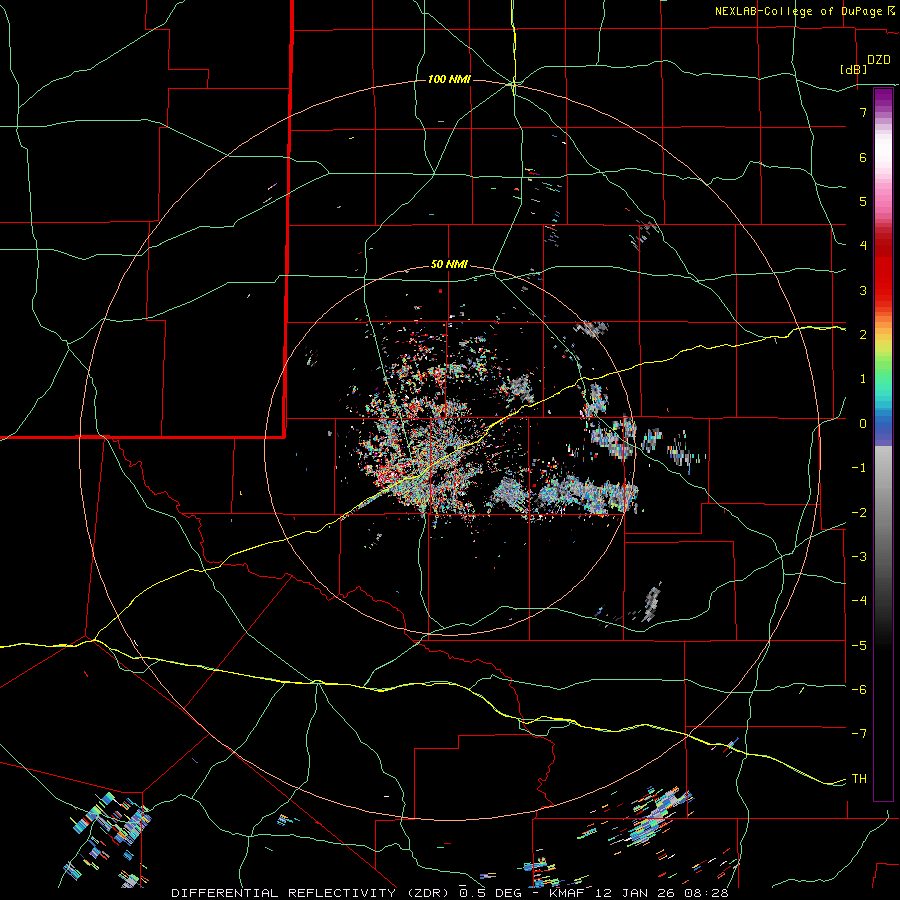The height and width of the screenshot is (900, 900).
Task: Click the -5 value on the color scale
Action: [859, 646]
